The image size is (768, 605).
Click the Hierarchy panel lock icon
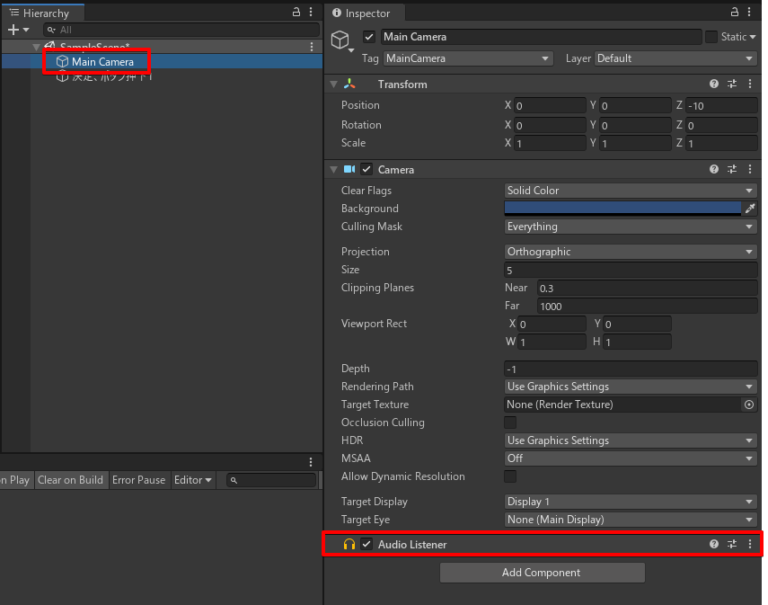(x=296, y=12)
